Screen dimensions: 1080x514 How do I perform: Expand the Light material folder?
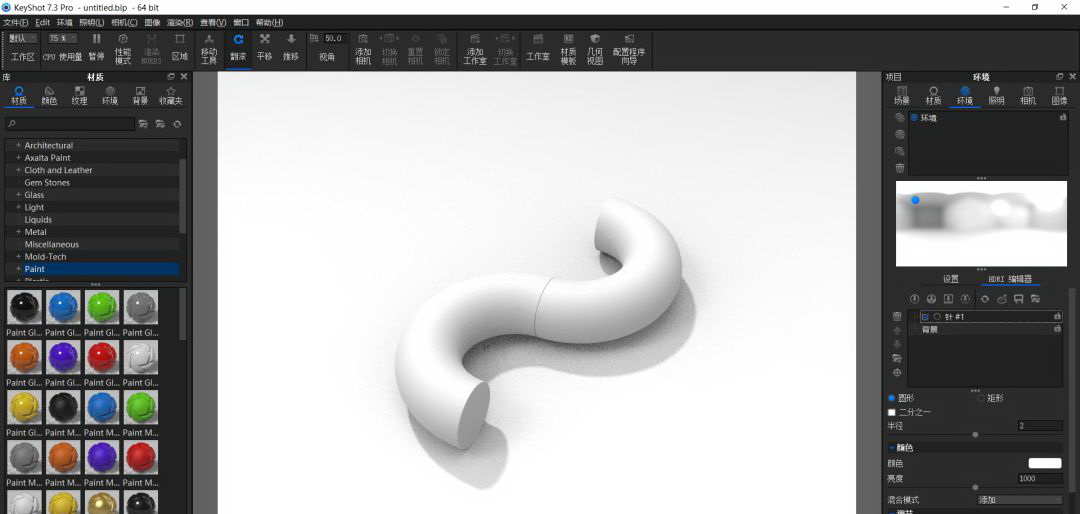coord(19,207)
